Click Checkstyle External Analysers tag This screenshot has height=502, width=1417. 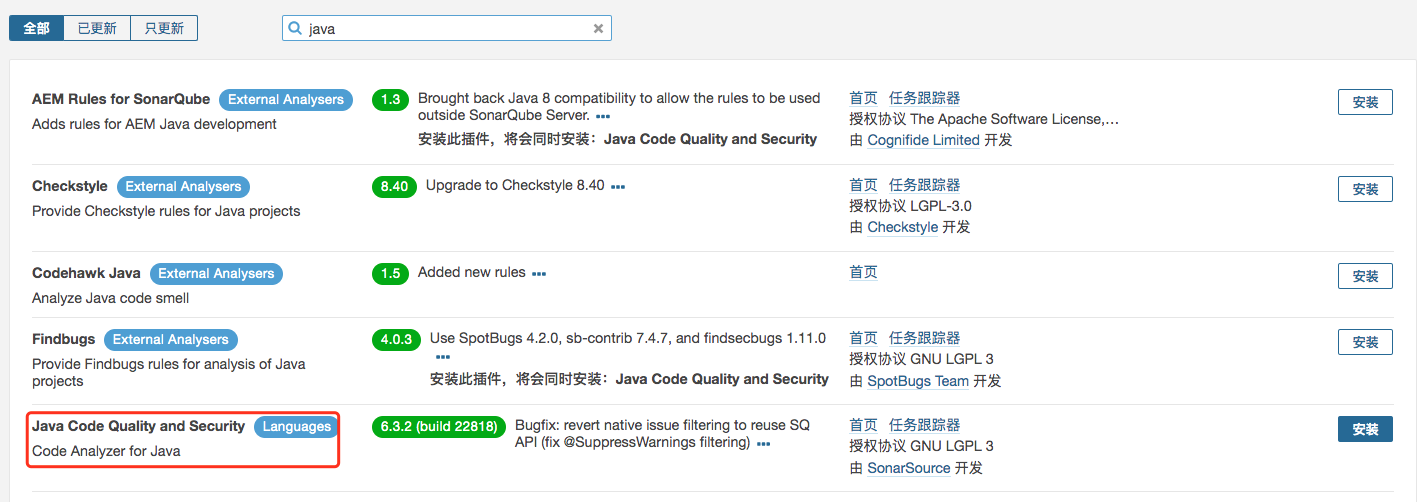tap(183, 187)
